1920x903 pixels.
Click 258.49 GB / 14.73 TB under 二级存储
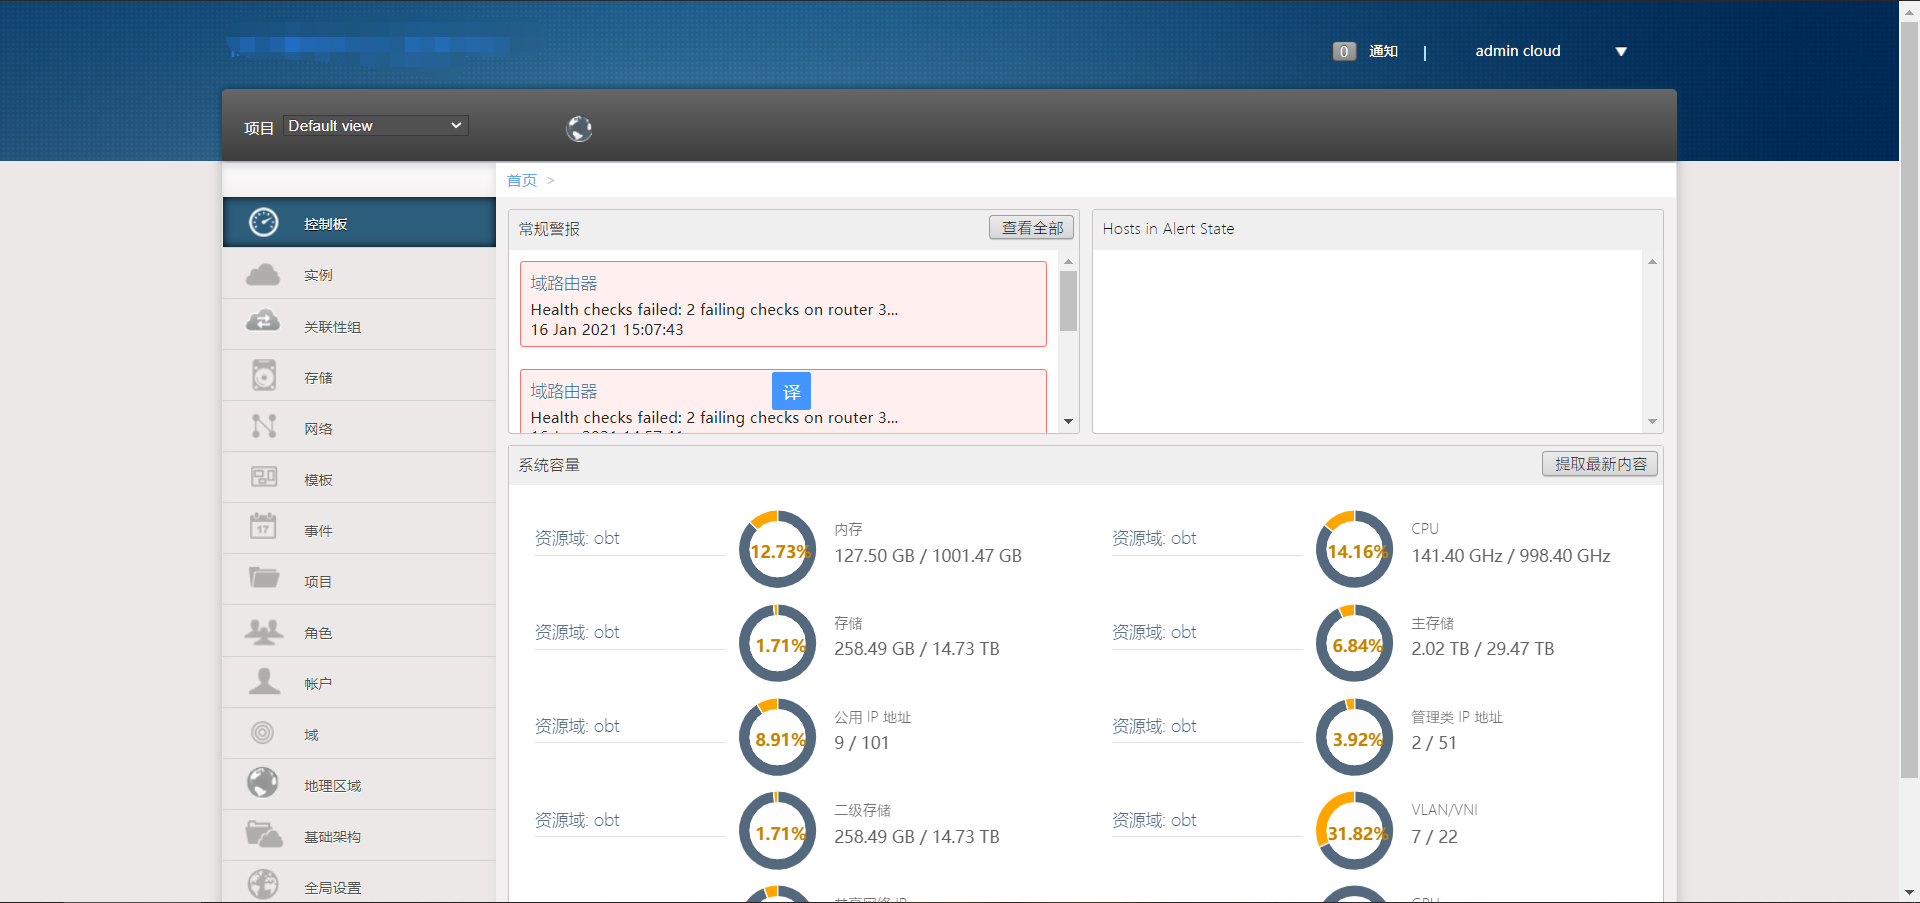click(917, 837)
